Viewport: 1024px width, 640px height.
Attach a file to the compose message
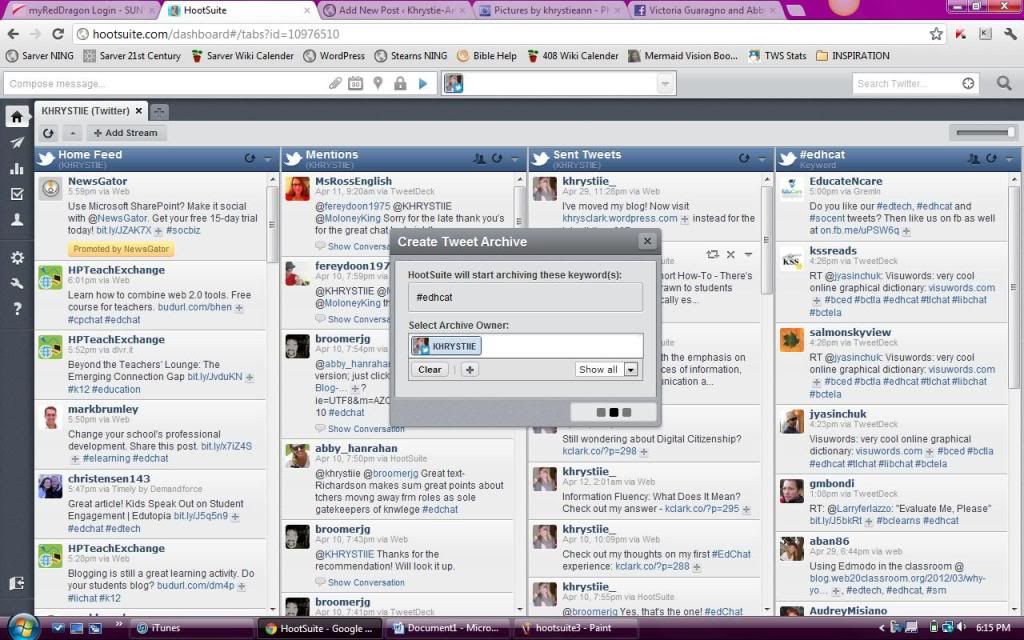(x=335, y=84)
